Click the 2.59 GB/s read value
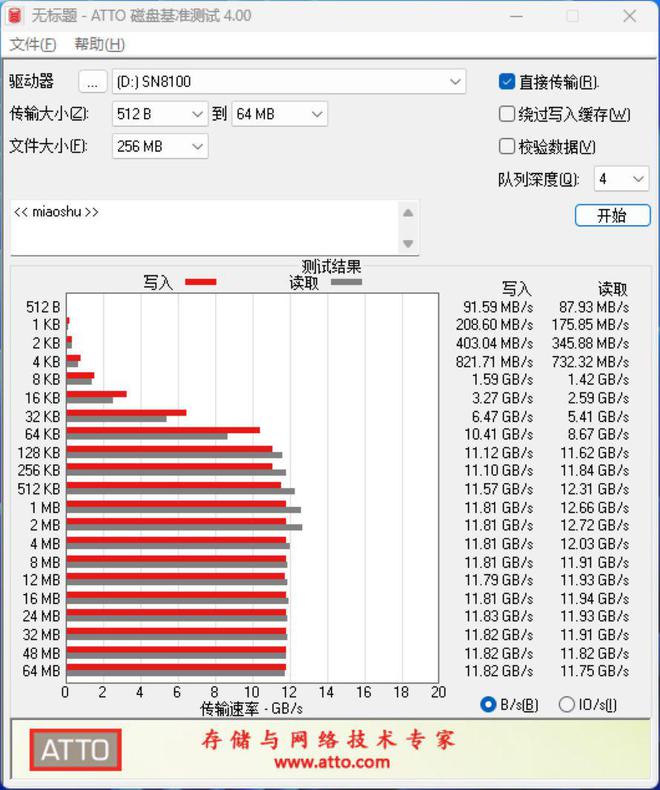This screenshot has height=790, width=660. tap(599, 398)
